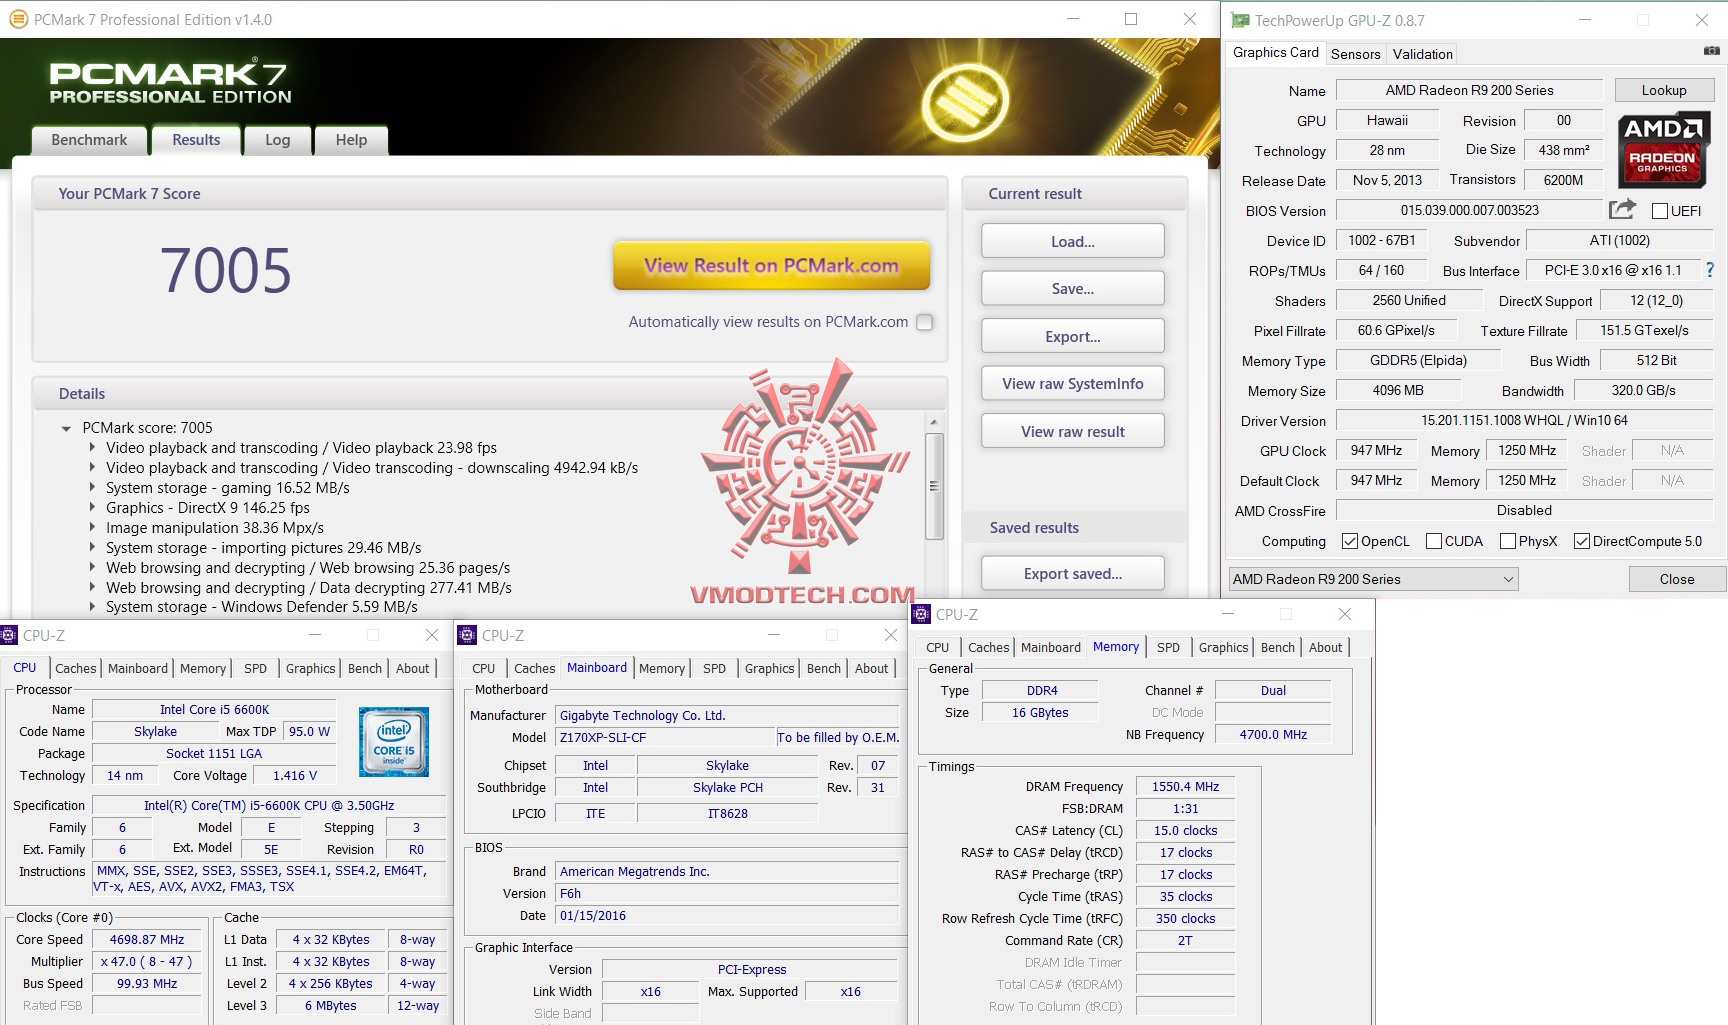The image size is (1728, 1025).
Task: Click the PCMark 7 title bar app icon
Action: pyautogui.click(x=17, y=19)
